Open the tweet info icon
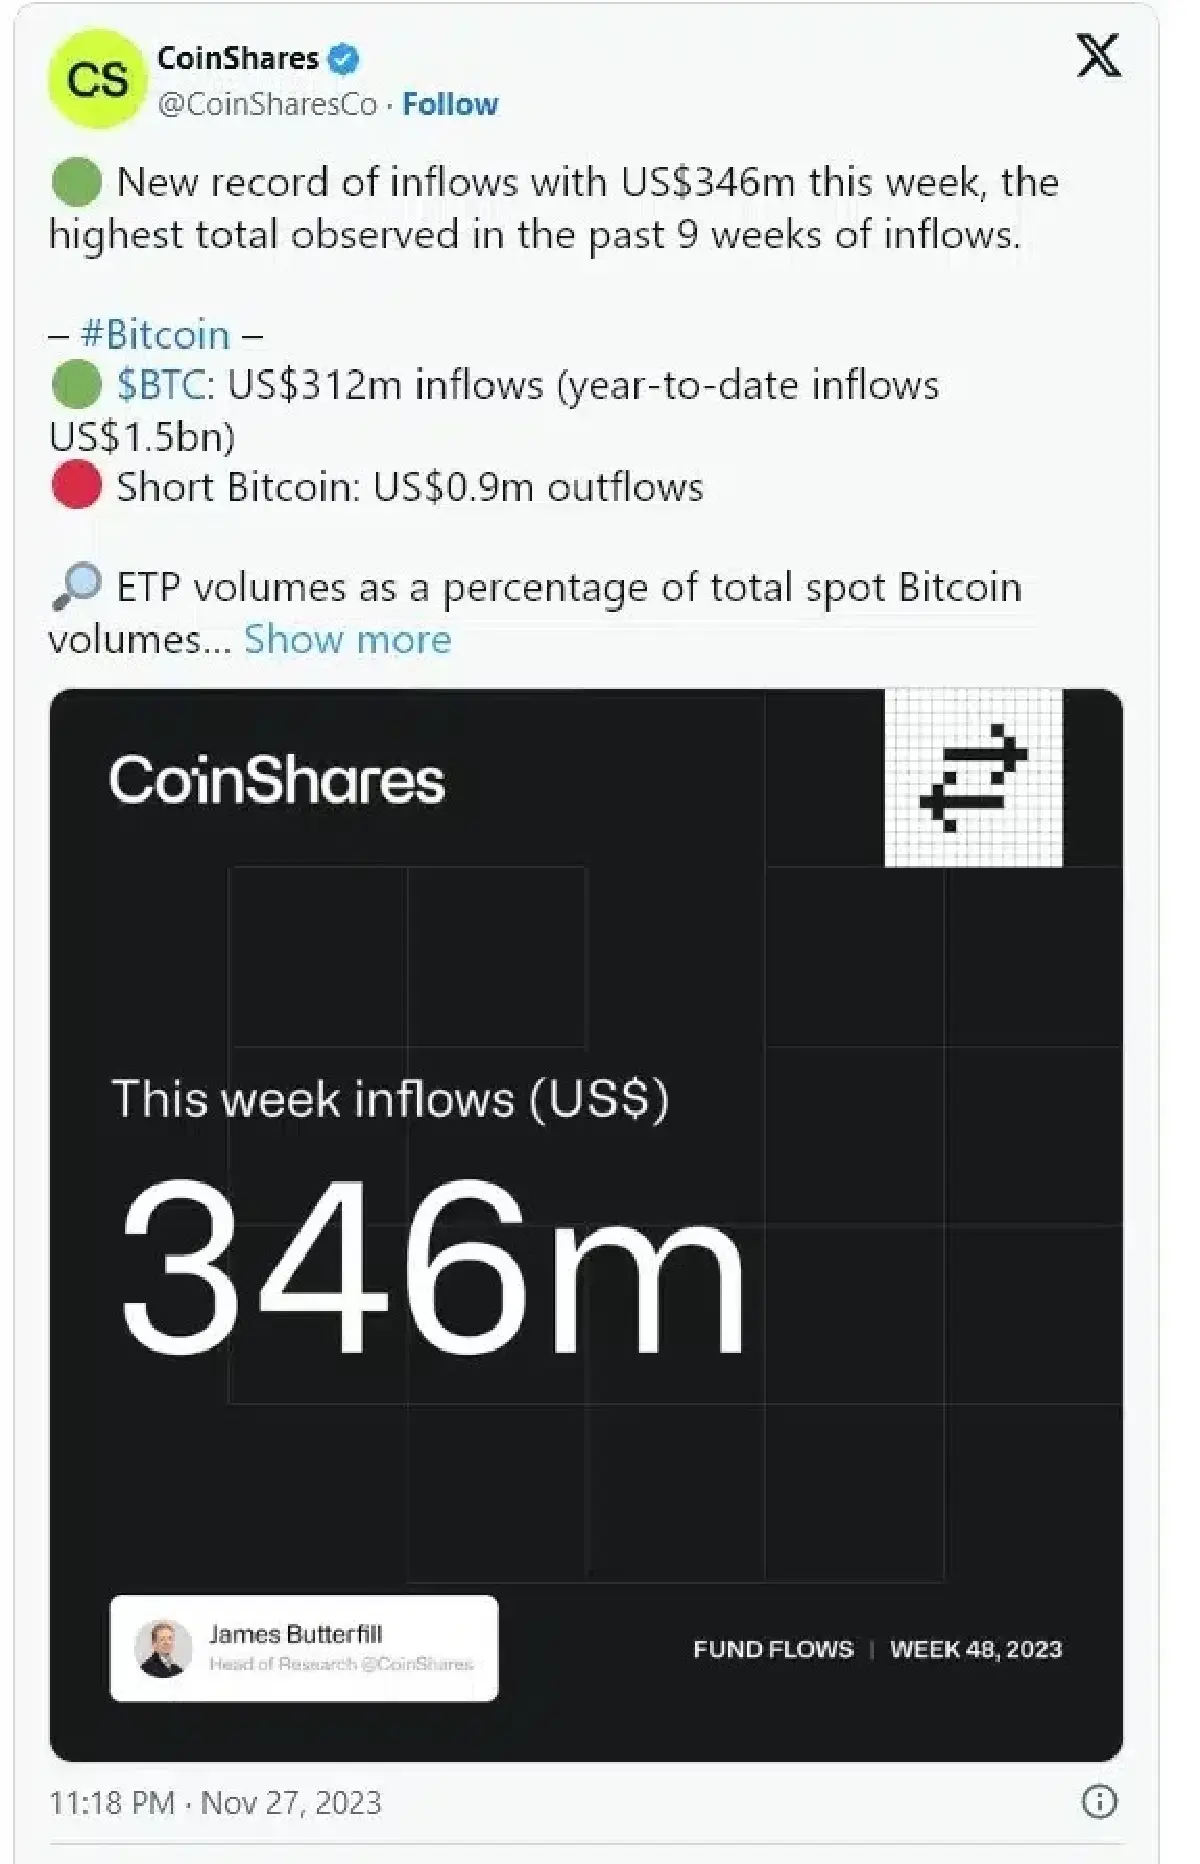 pos(1099,1802)
